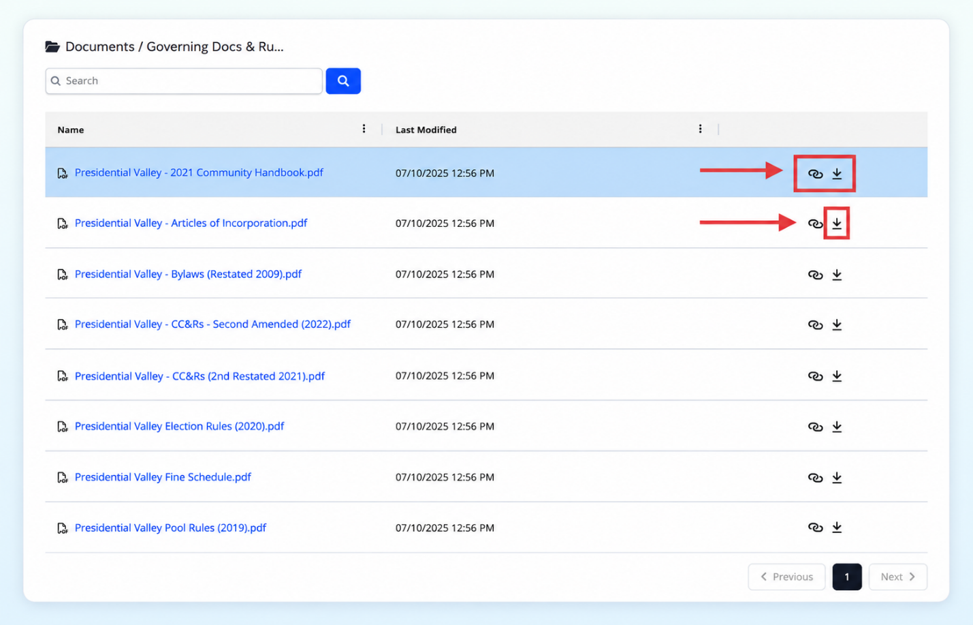Open Last Modified column options menu

(x=700, y=129)
